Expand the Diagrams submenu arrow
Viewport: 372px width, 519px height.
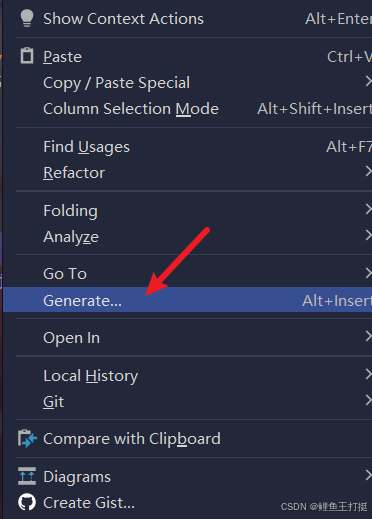[x=368, y=475]
